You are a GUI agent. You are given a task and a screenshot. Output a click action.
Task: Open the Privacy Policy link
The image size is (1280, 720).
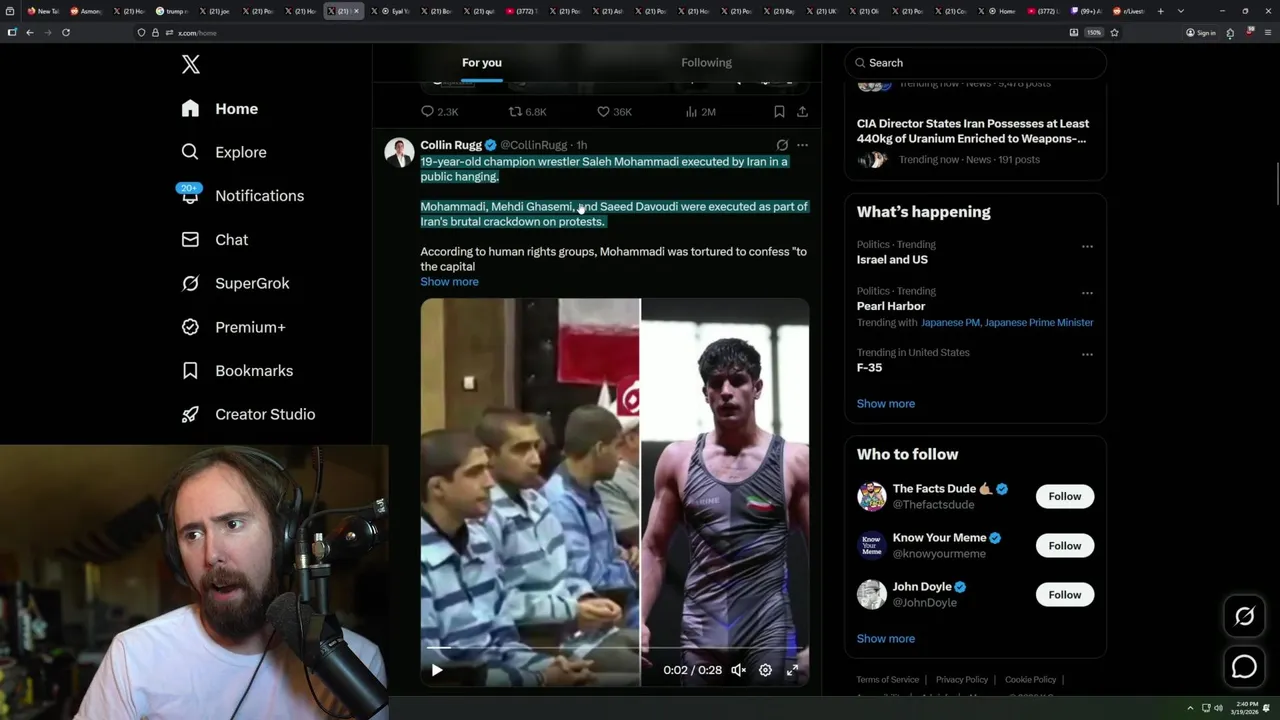[x=962, y=680]
